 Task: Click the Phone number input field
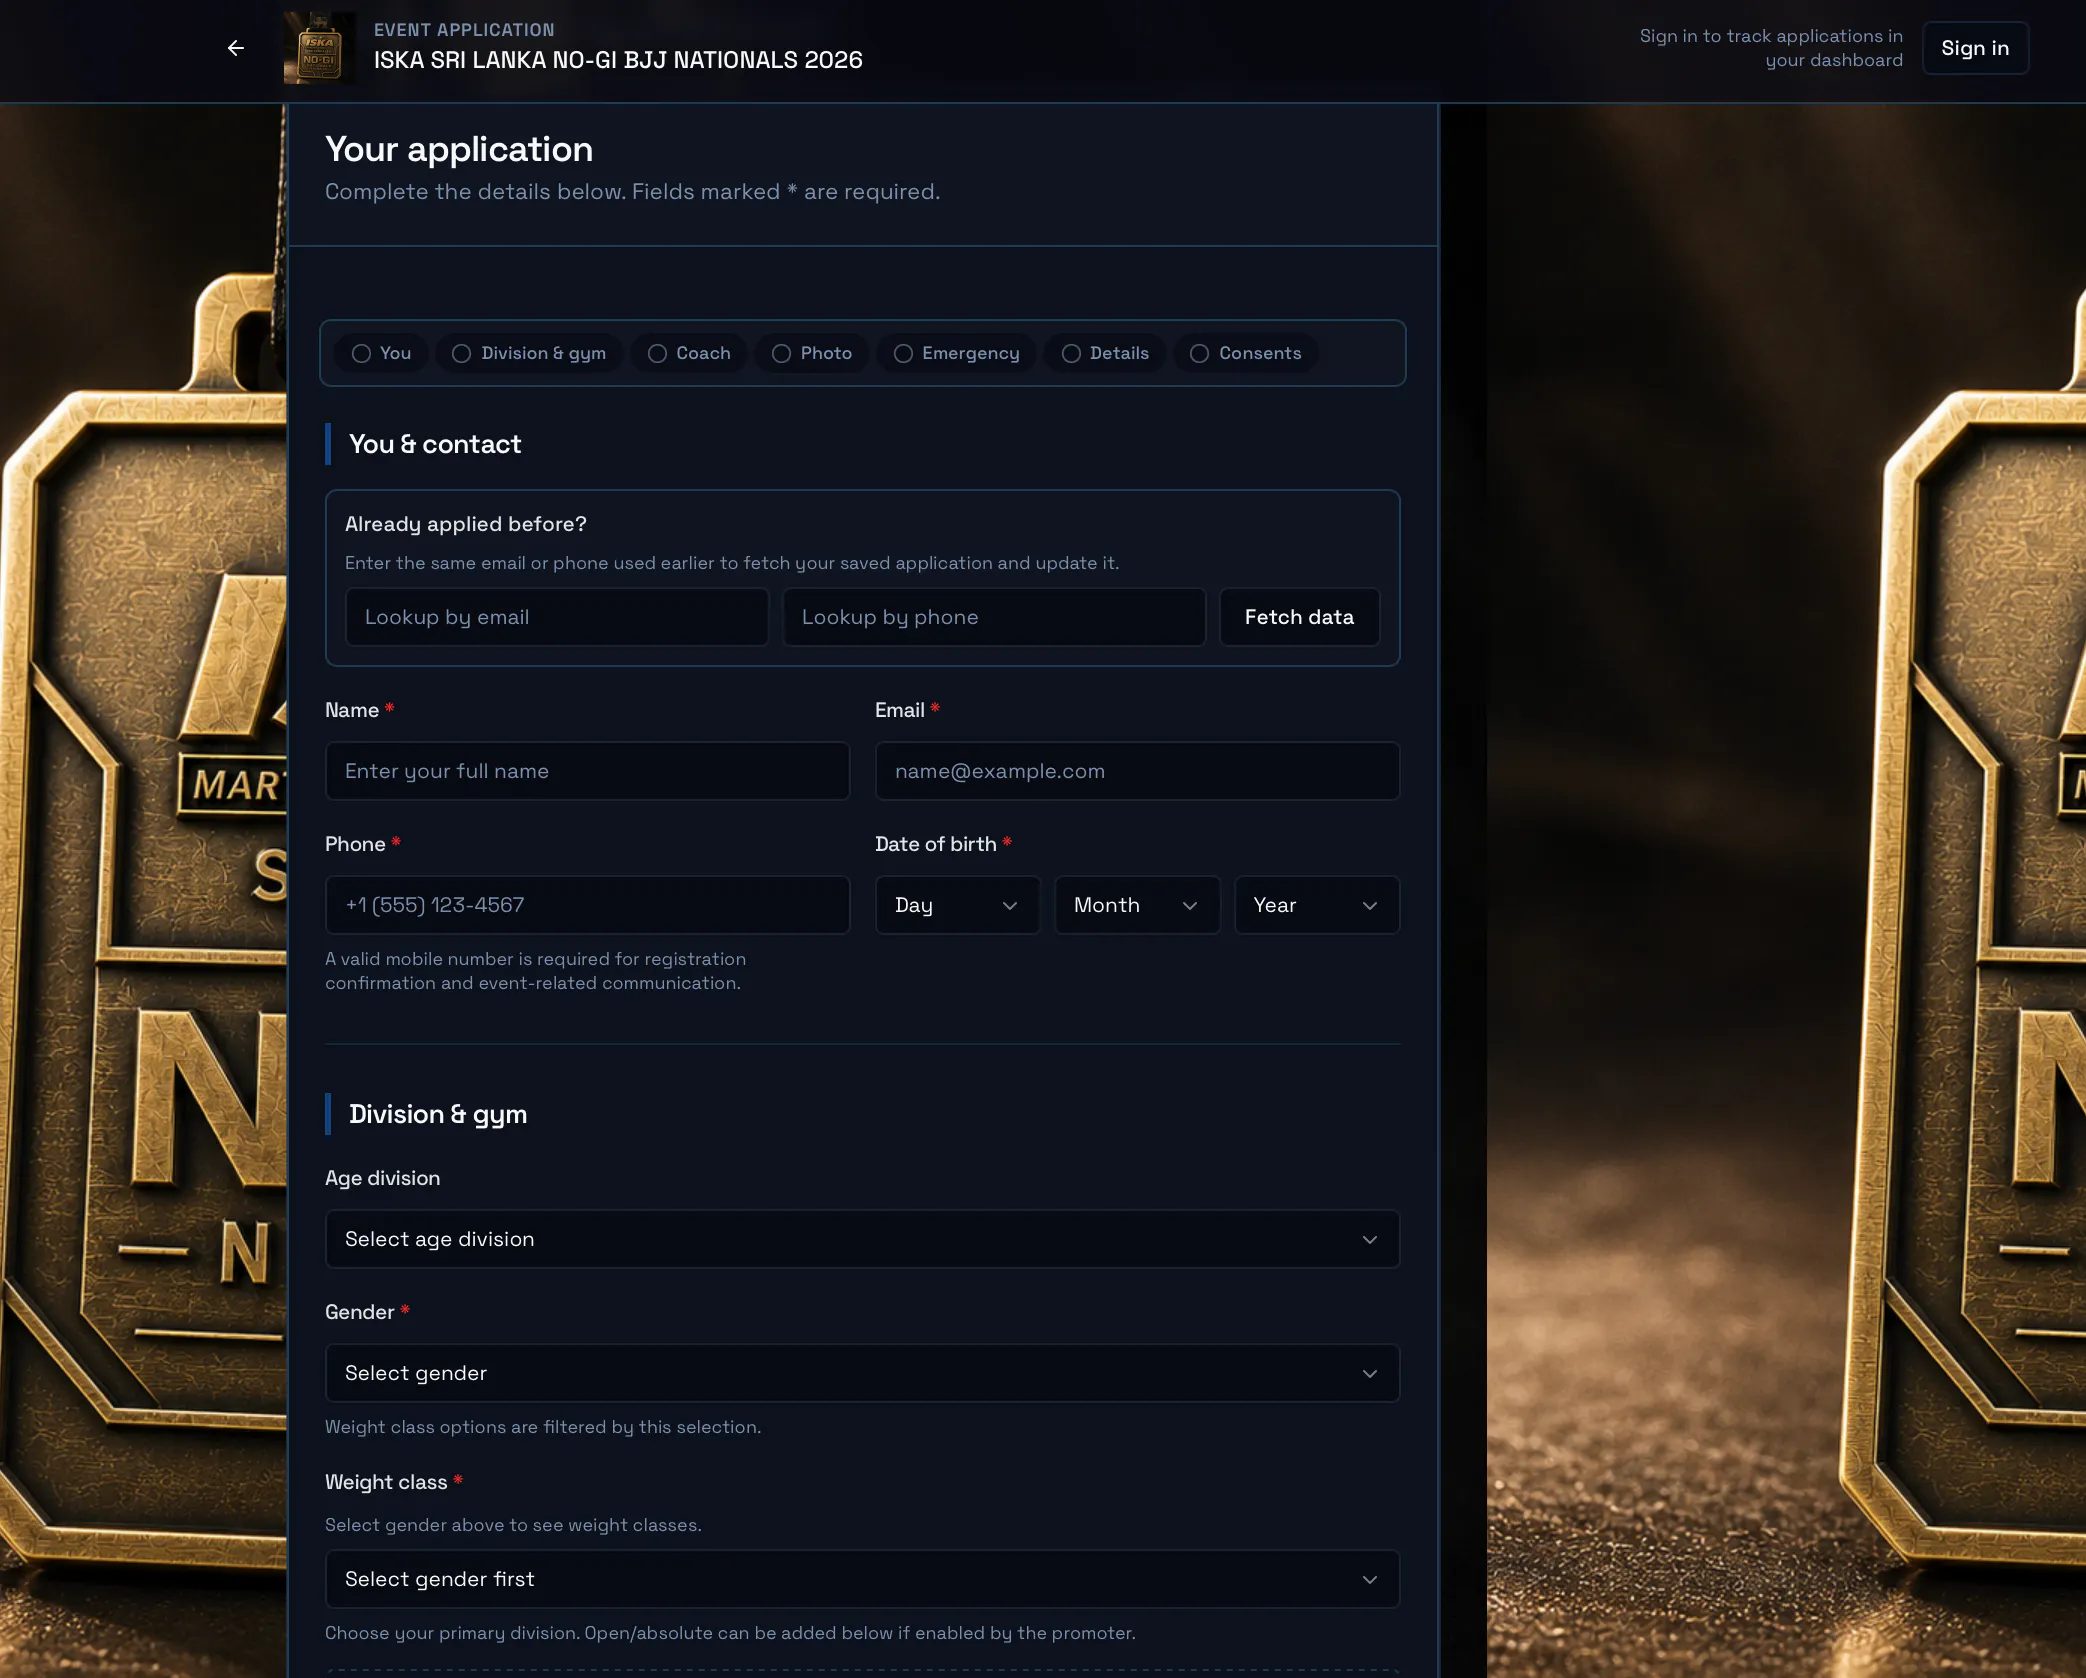(587, 905)
